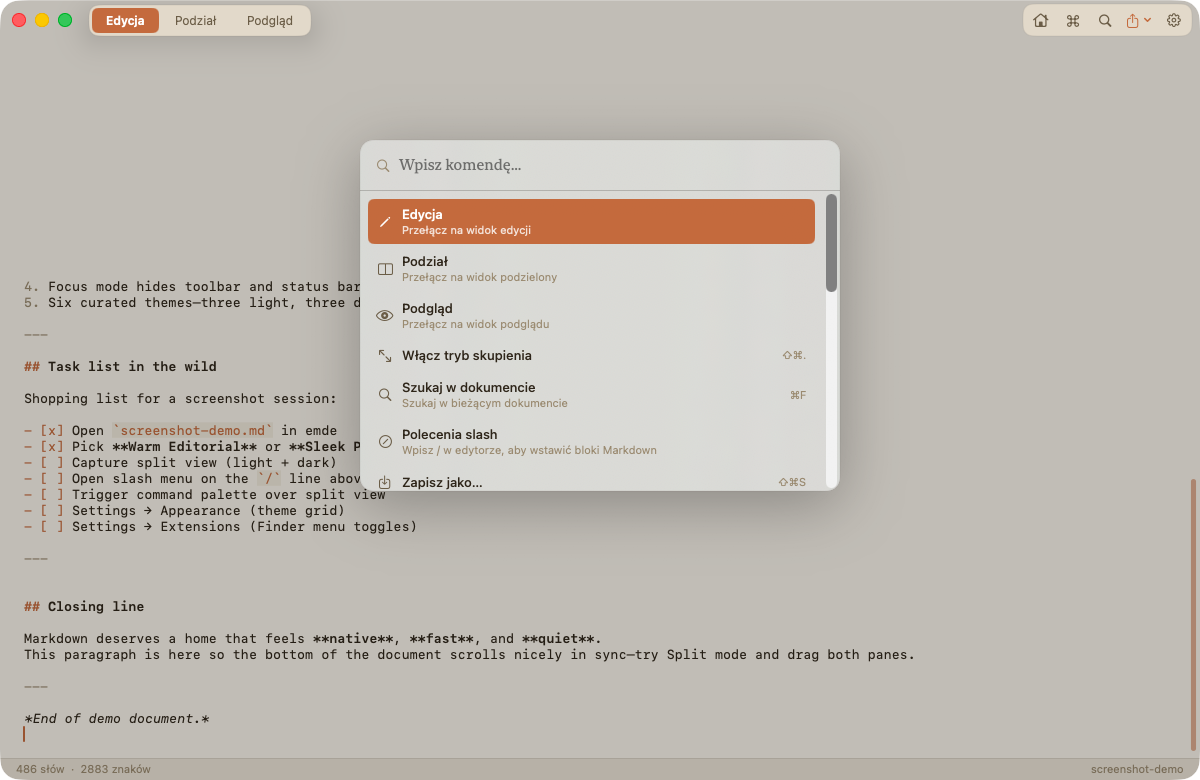Expand the export dropdown chevron
Viewport: 1200px width, 780px height.
pos(1147,20)
